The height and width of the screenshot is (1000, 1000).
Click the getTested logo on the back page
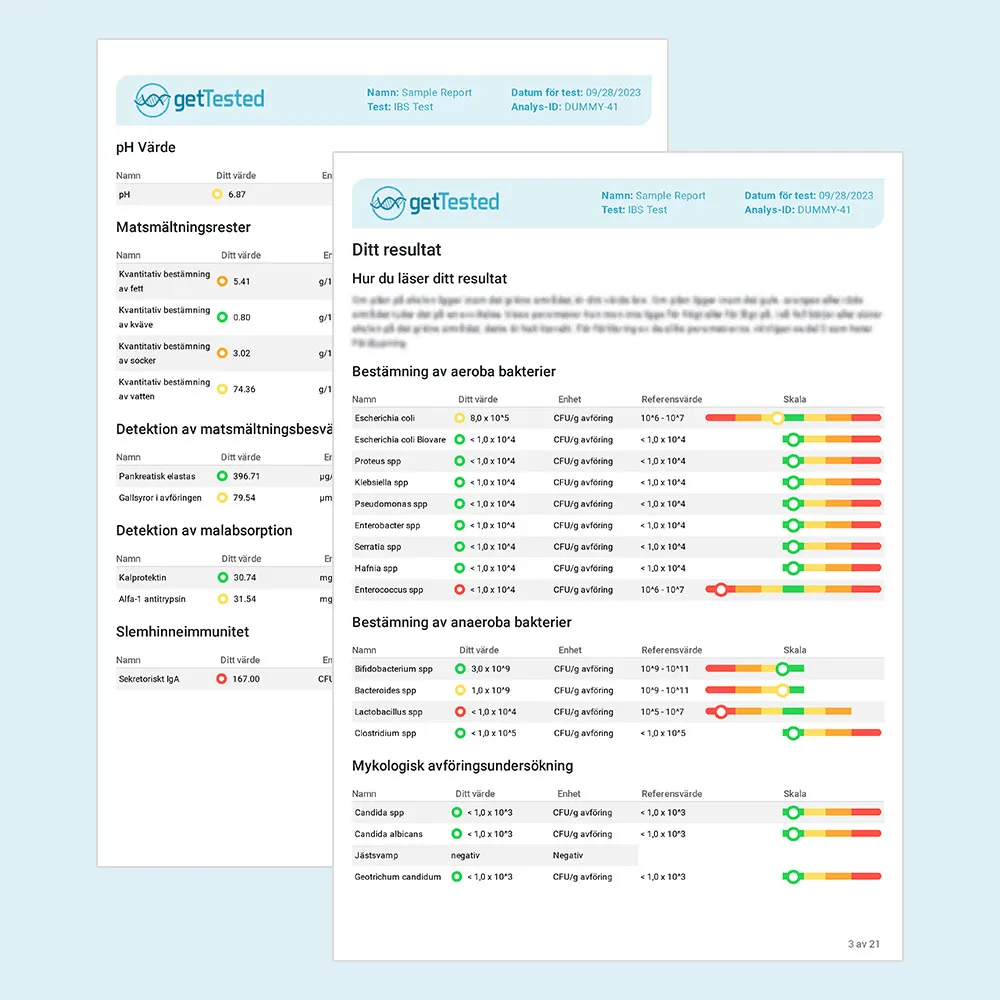tap(200, 99)
